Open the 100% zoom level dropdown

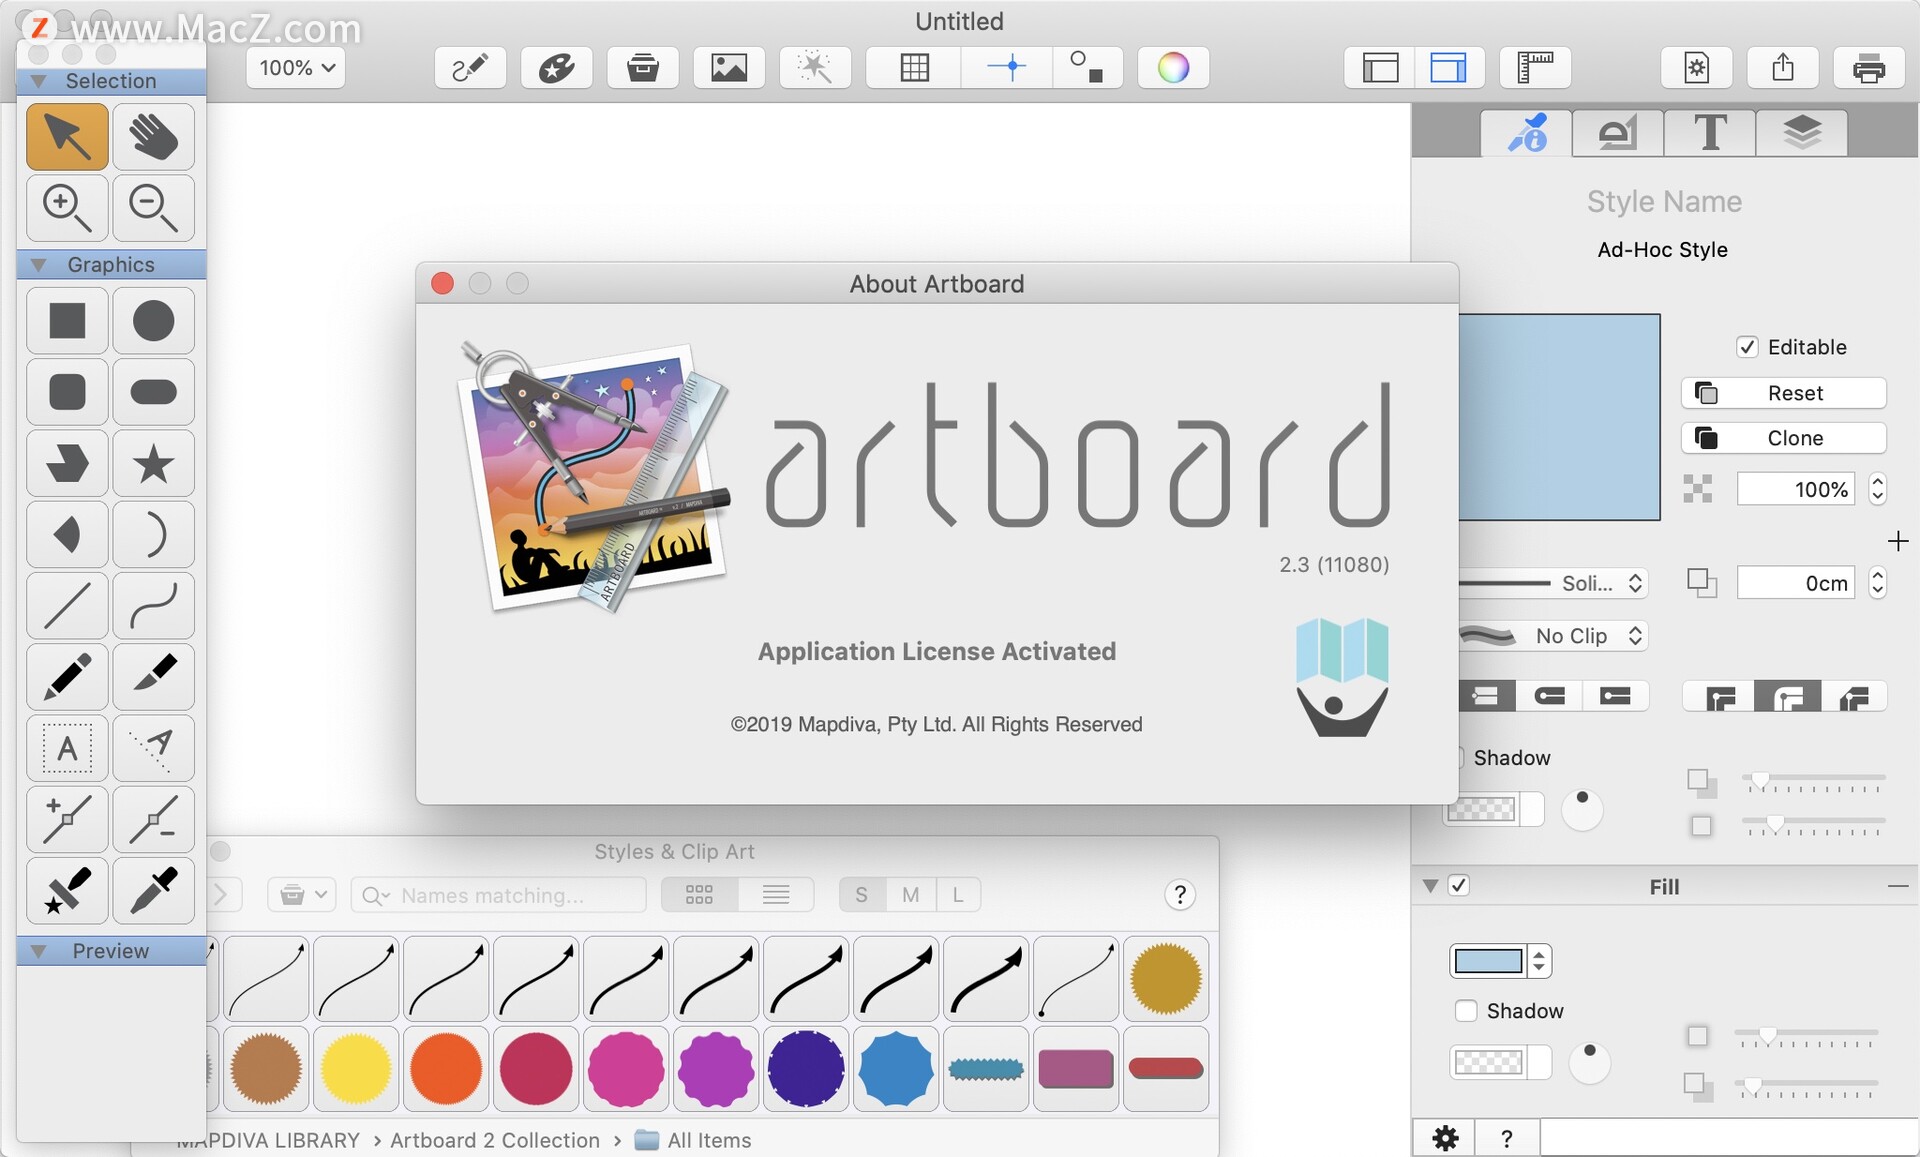(296, 68)
